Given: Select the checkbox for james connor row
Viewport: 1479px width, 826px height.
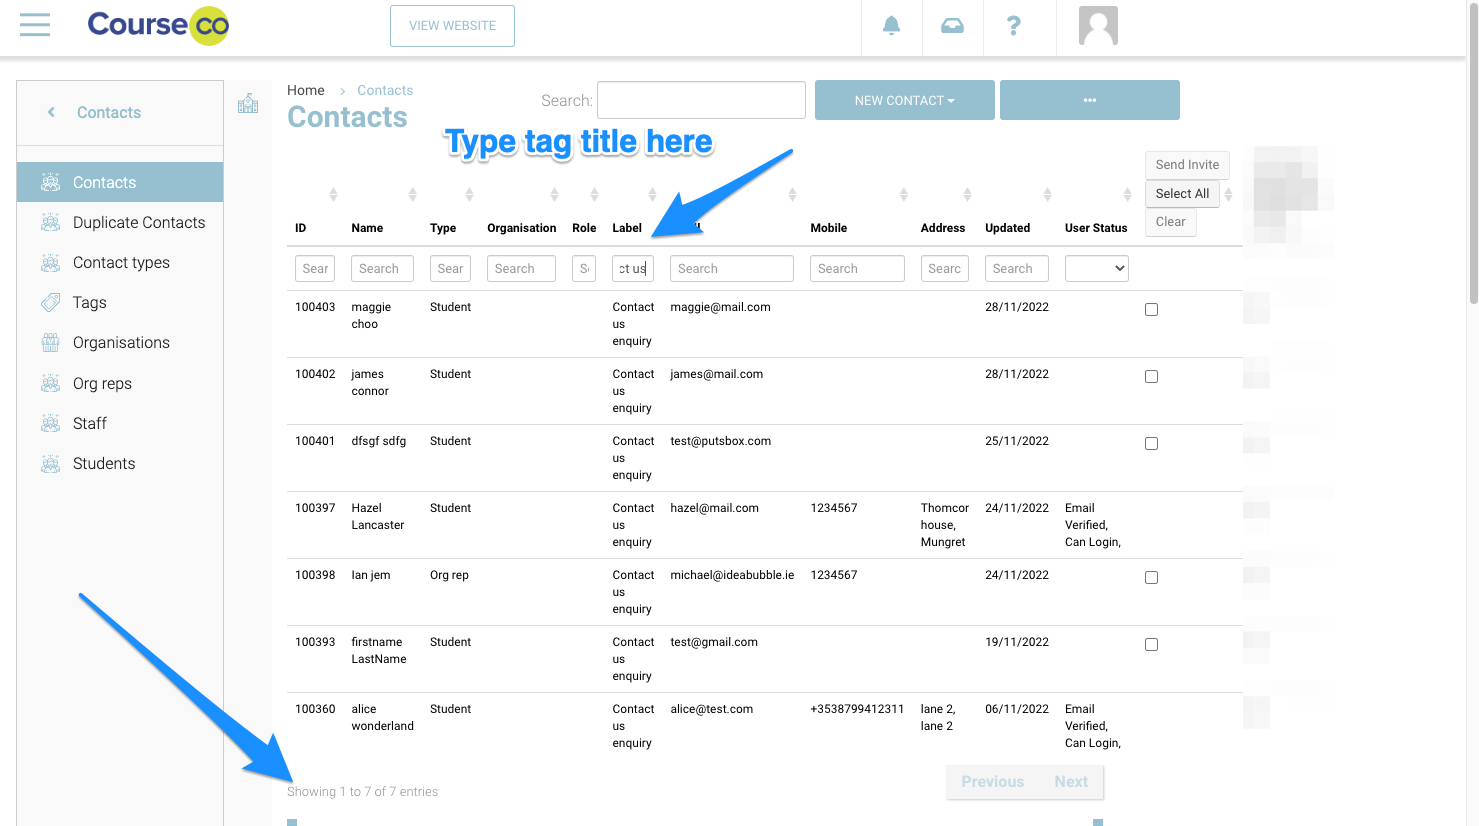Looking at the screenshot, I should (1151, 377).
